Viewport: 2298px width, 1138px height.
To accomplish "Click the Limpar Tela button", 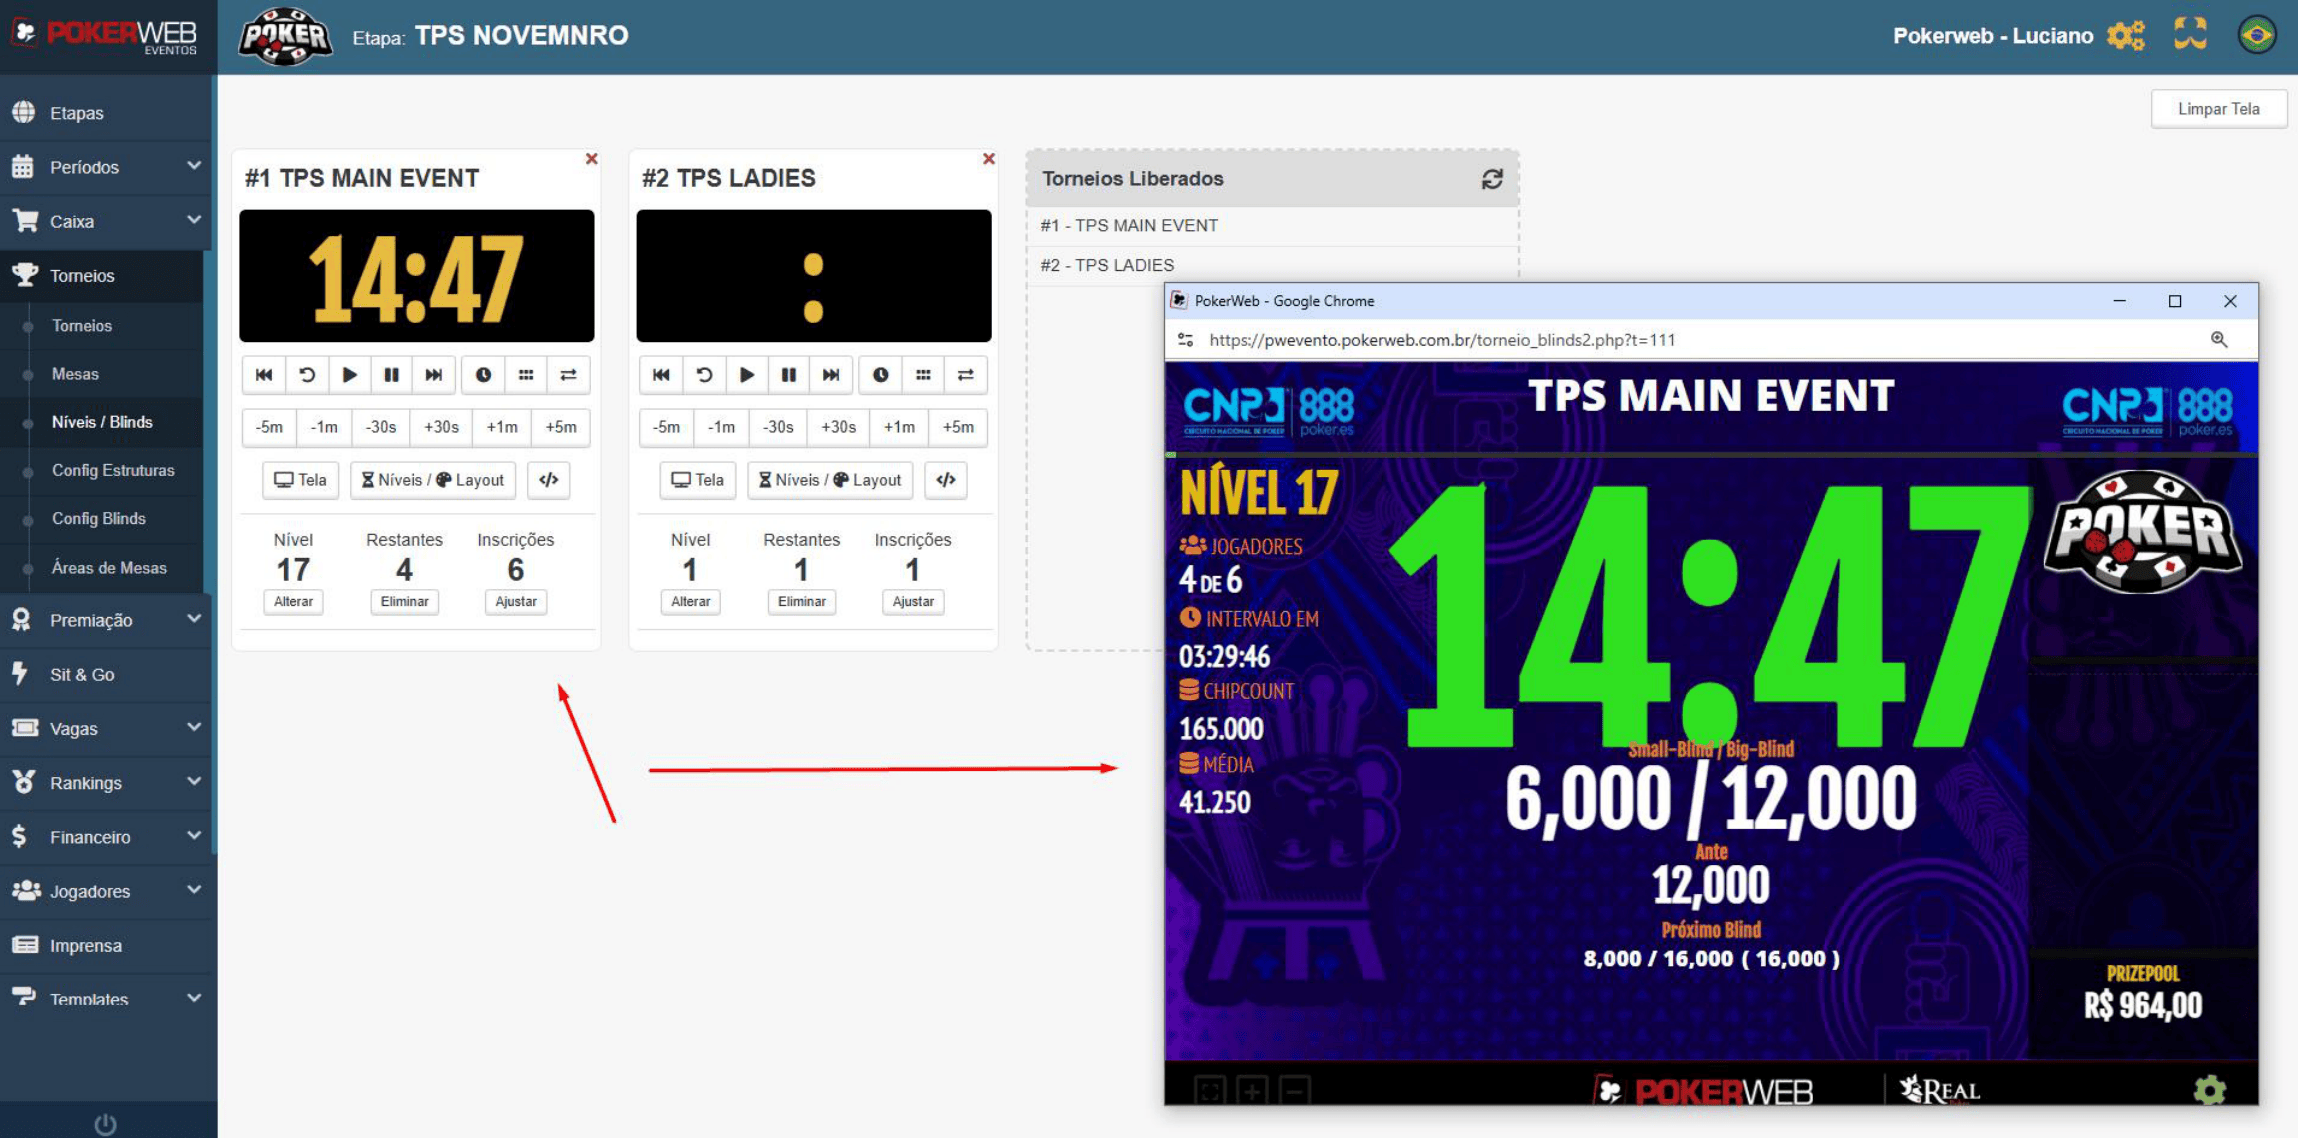I will [x=2217, y=109].
